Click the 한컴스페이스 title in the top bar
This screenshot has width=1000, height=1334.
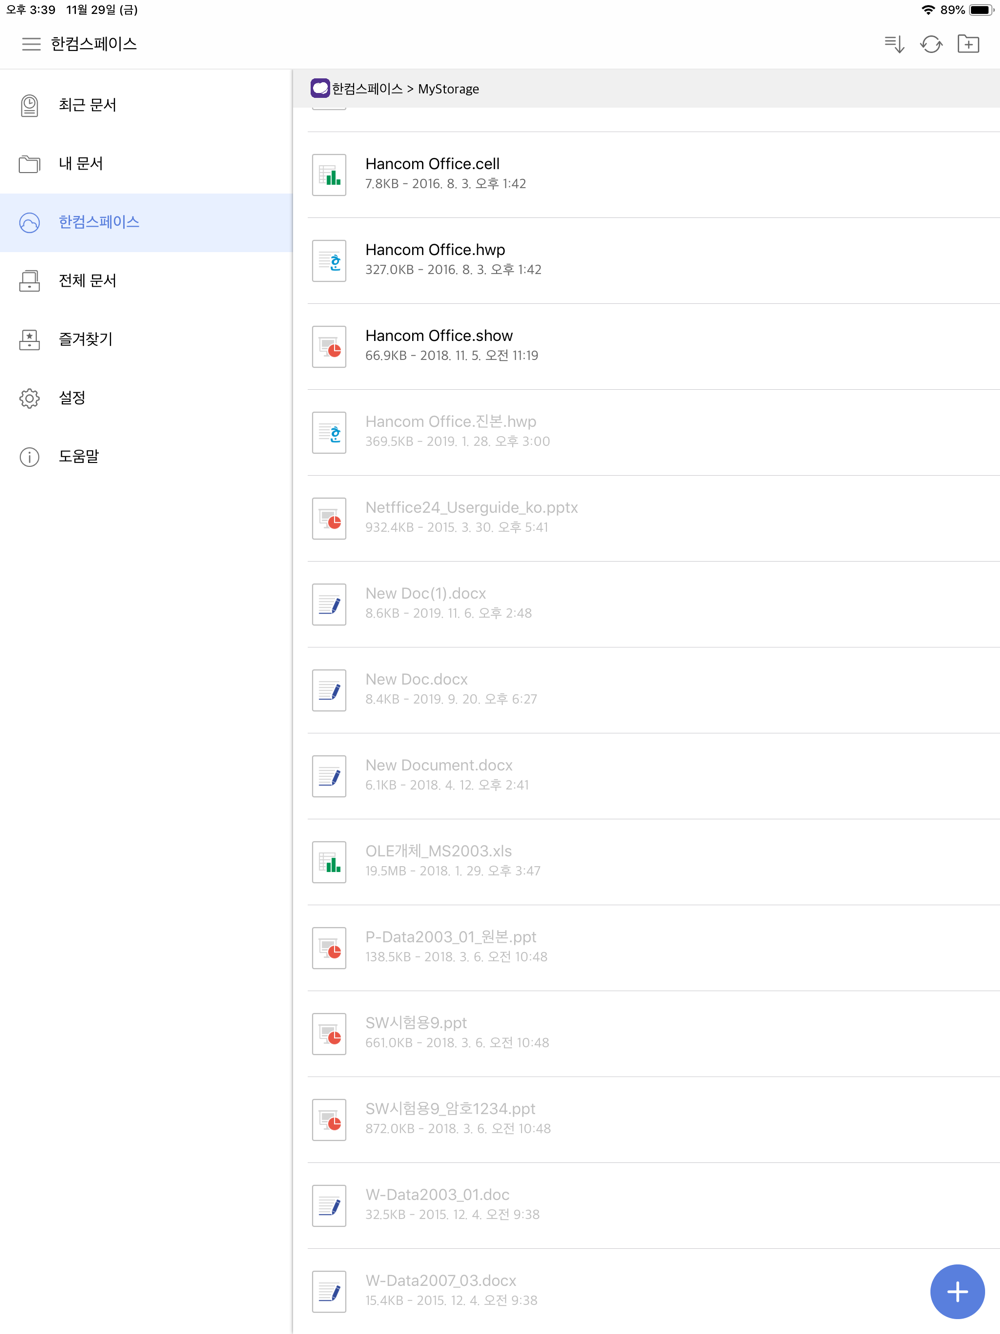coord(94,44)
